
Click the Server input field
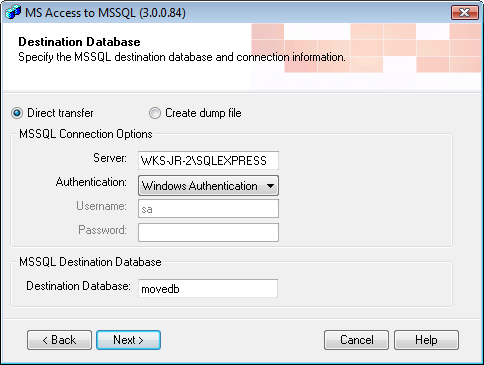click(x=208, y=161)
